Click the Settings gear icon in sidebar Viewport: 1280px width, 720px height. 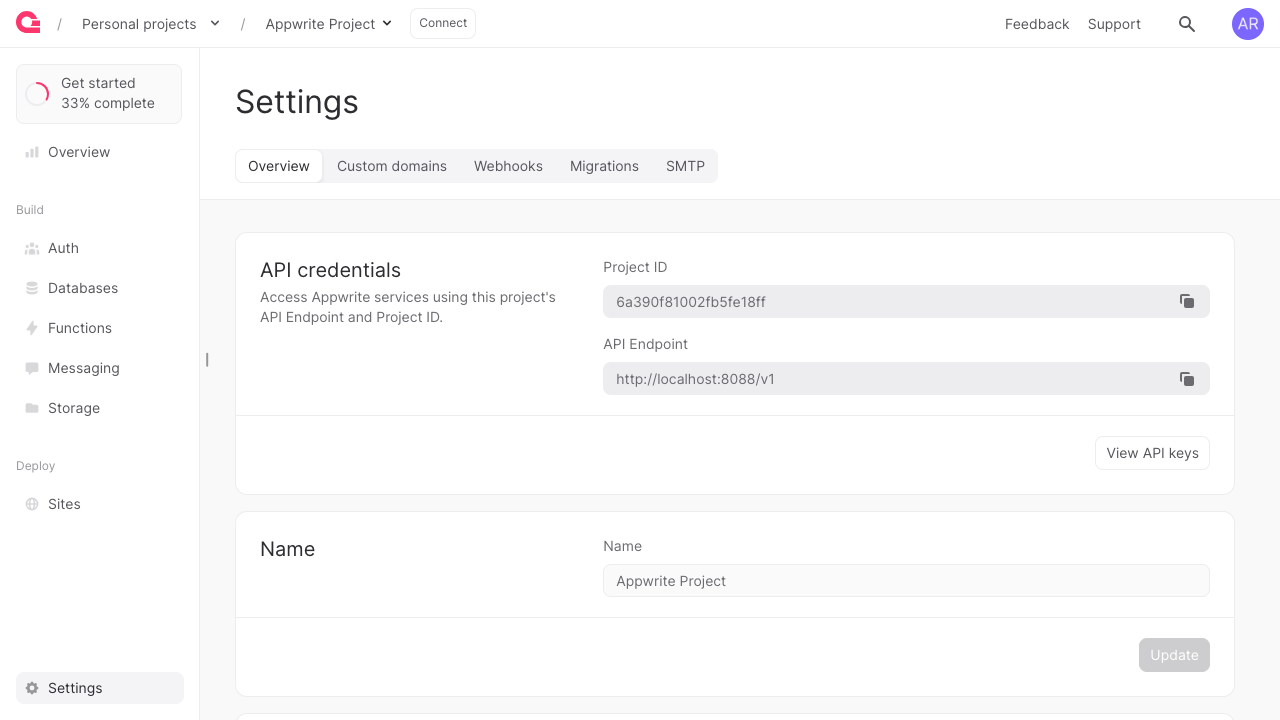[32, 688]
